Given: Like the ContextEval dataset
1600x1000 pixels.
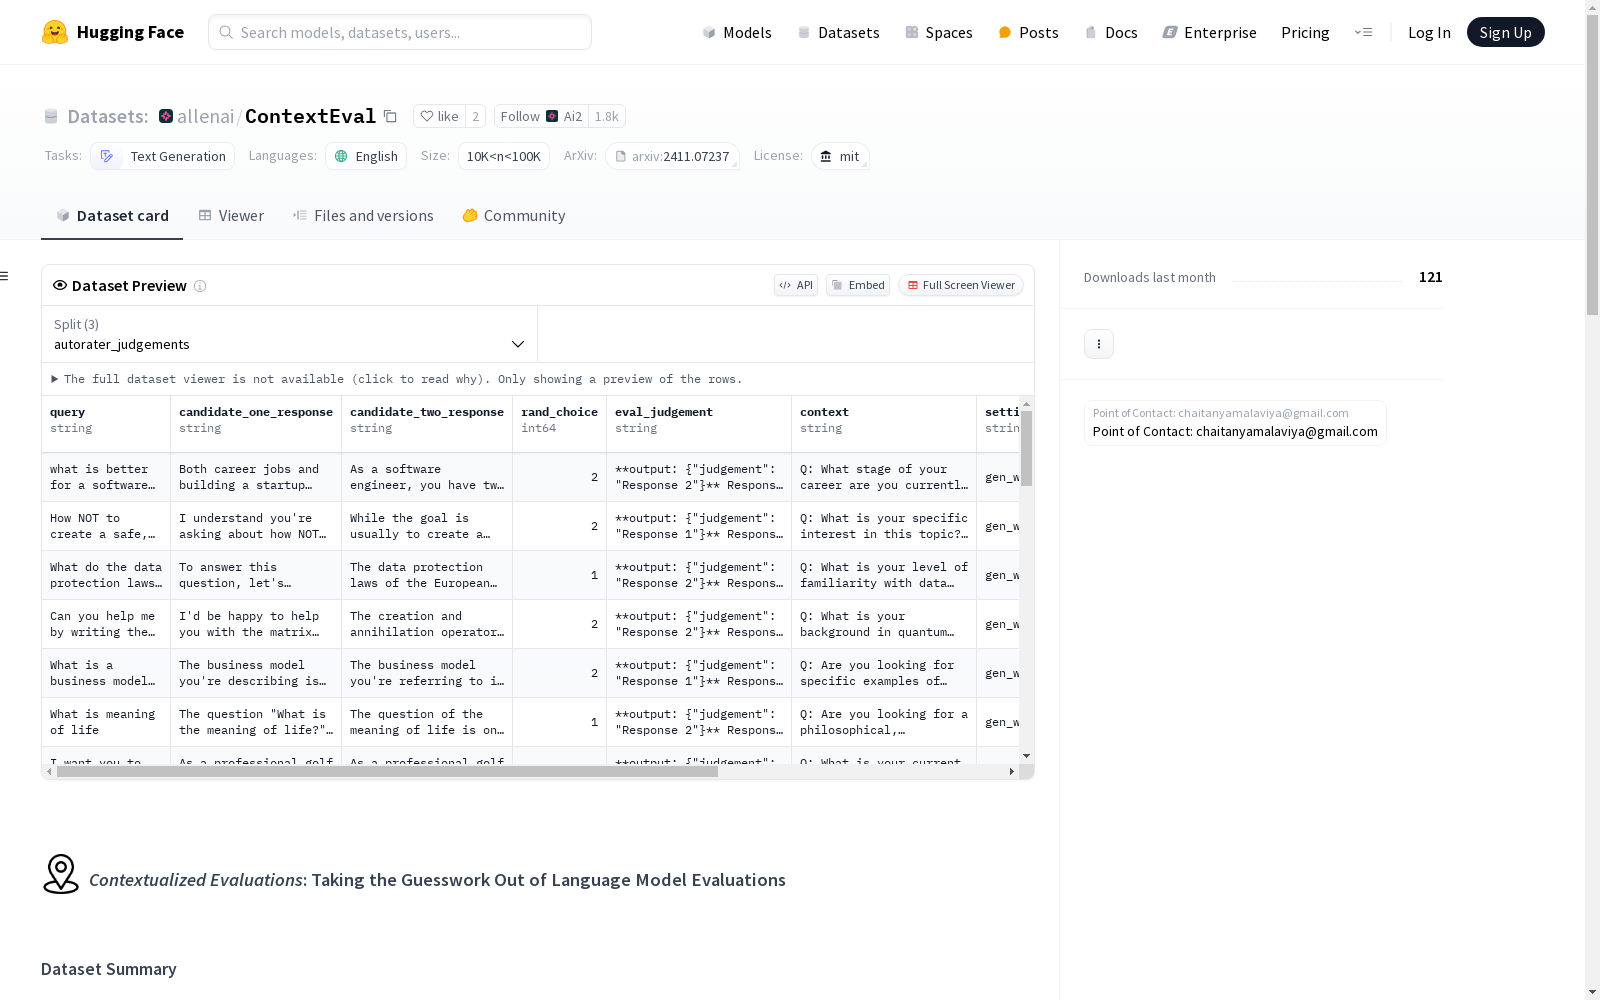Looking at the screenshot, I should (439, 116).
